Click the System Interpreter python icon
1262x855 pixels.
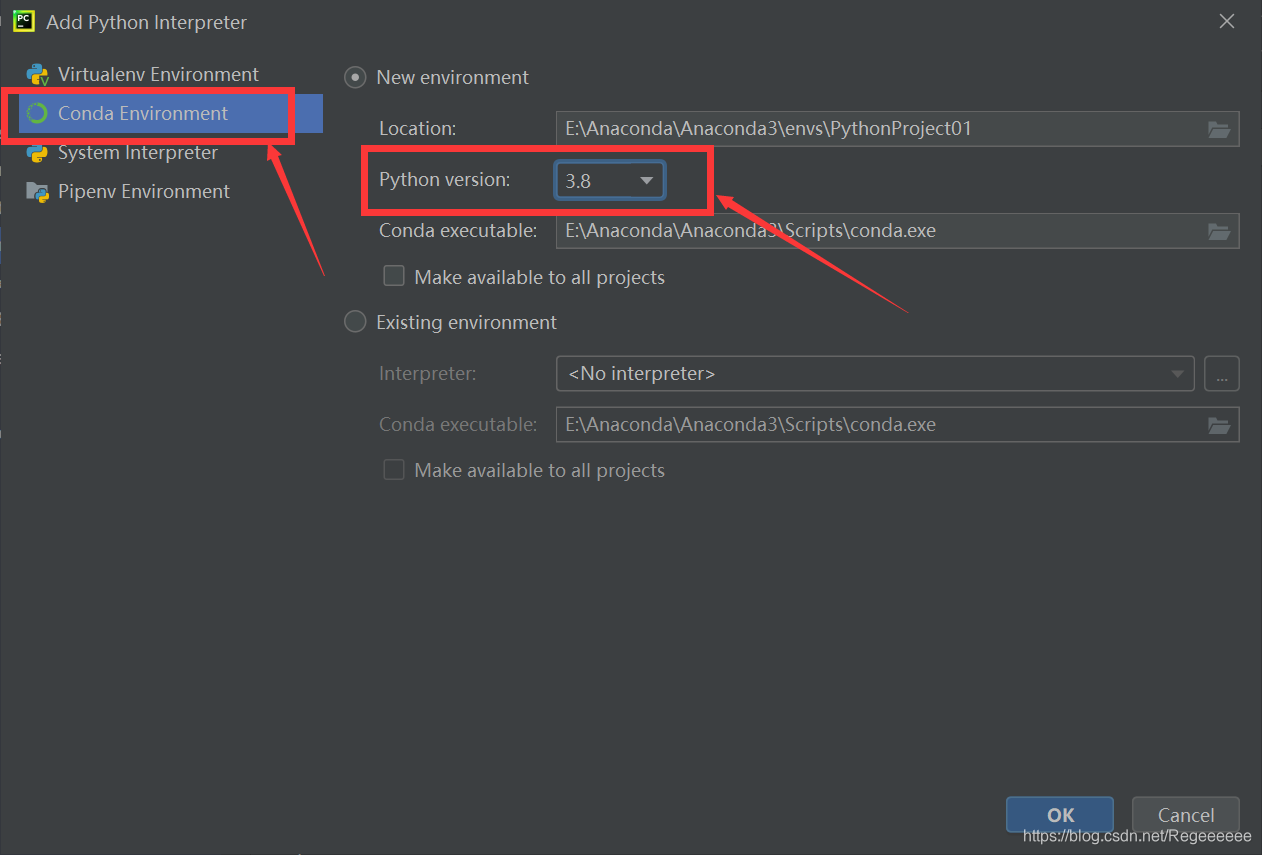37,153
